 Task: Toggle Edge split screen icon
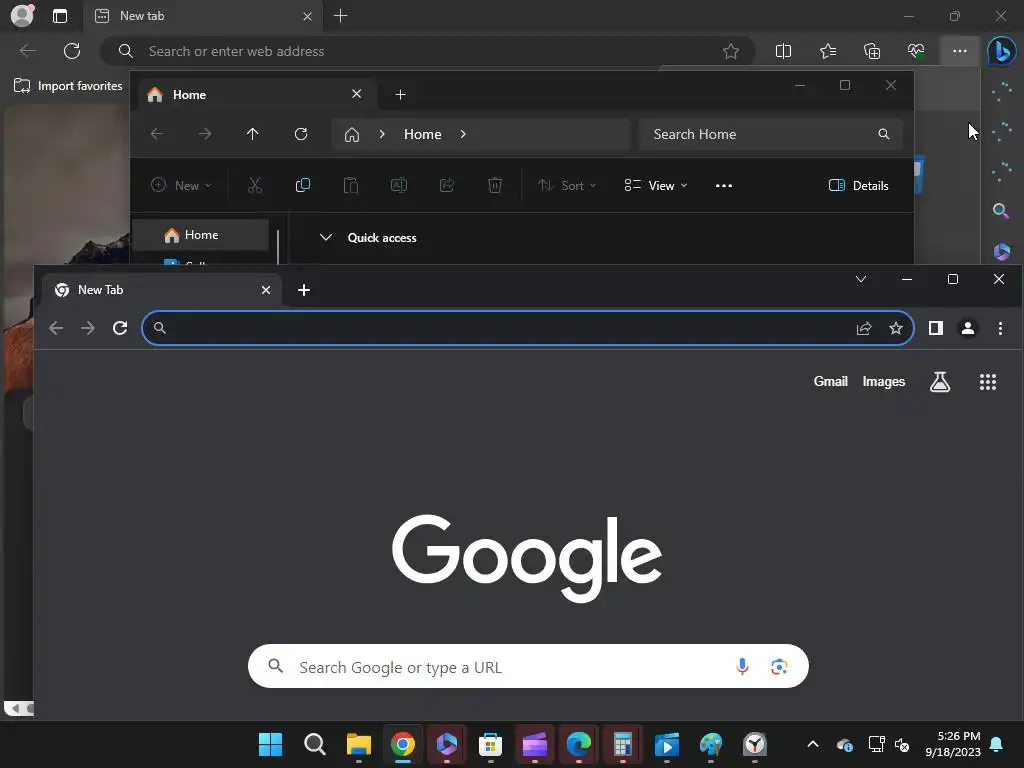coord(783,51)
